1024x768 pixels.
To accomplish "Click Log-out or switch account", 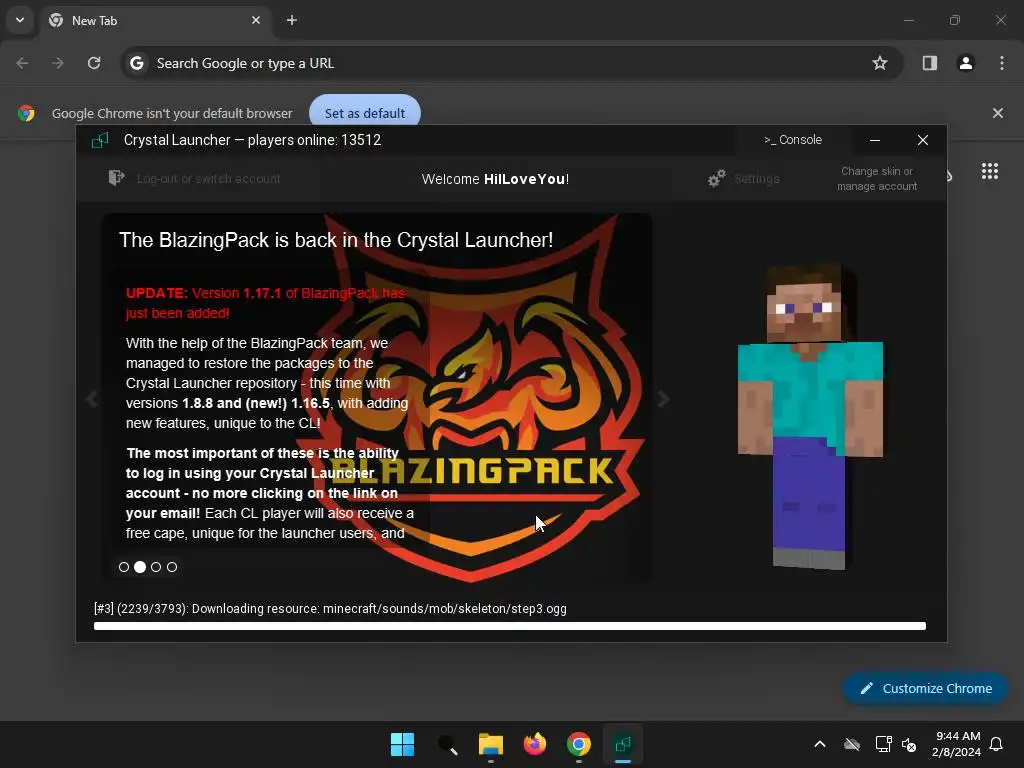I will (x=208, y=178).
